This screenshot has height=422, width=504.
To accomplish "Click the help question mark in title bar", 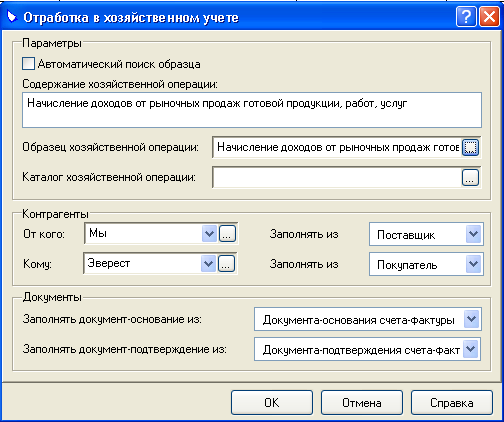I will (x=466, y=16).
